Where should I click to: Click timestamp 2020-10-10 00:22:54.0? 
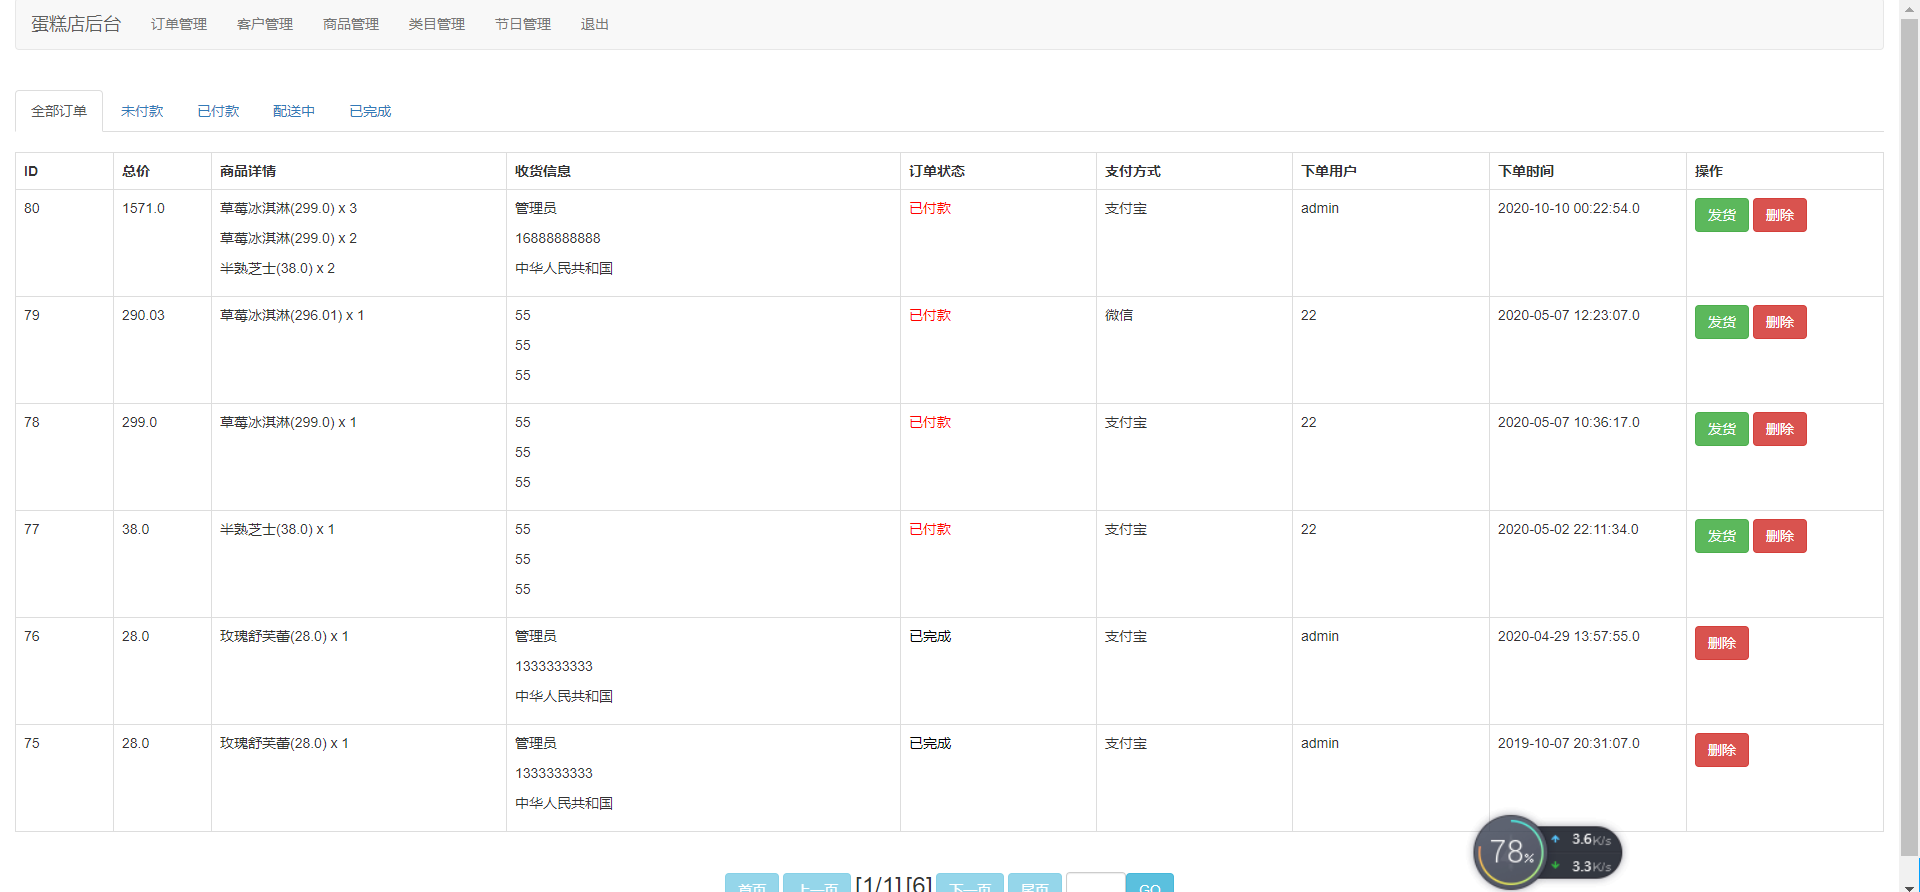pyautogui.click(x=1569, y=208)
